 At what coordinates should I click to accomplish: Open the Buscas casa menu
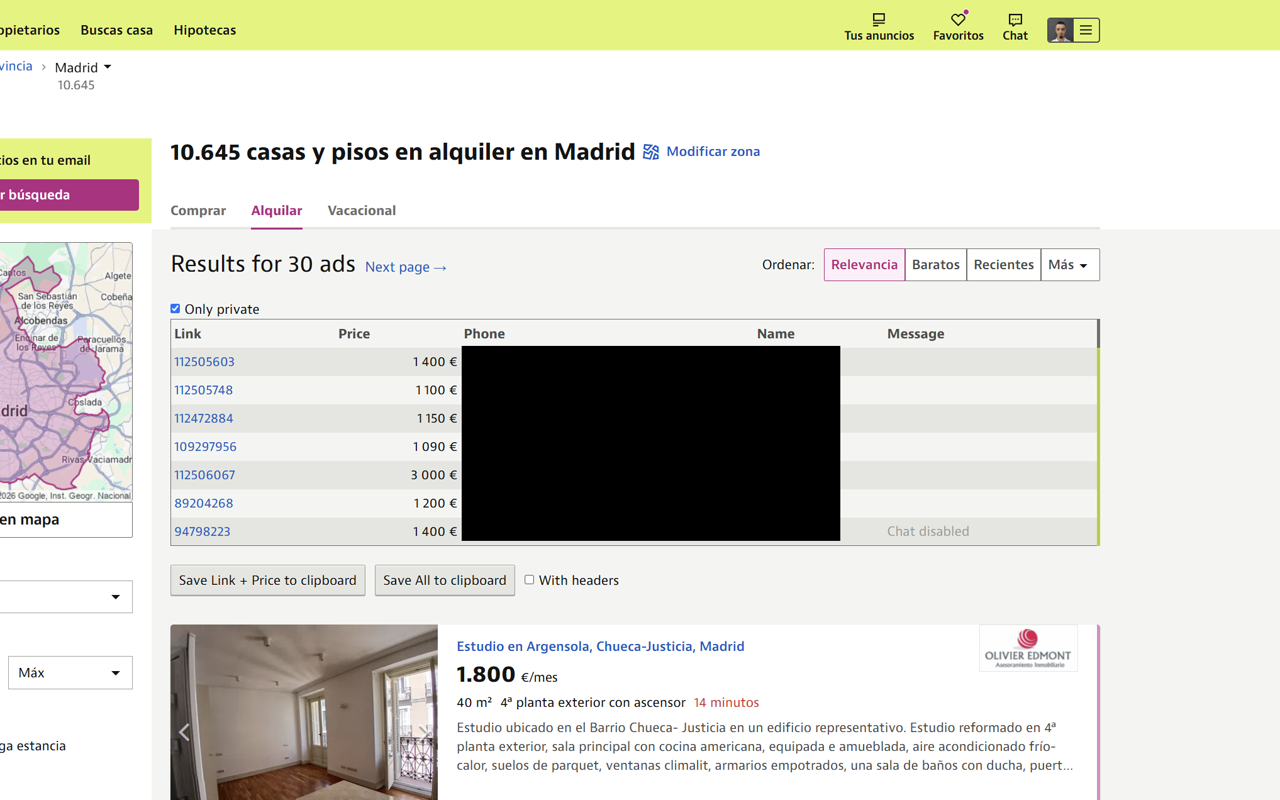(x=117, y=30)
